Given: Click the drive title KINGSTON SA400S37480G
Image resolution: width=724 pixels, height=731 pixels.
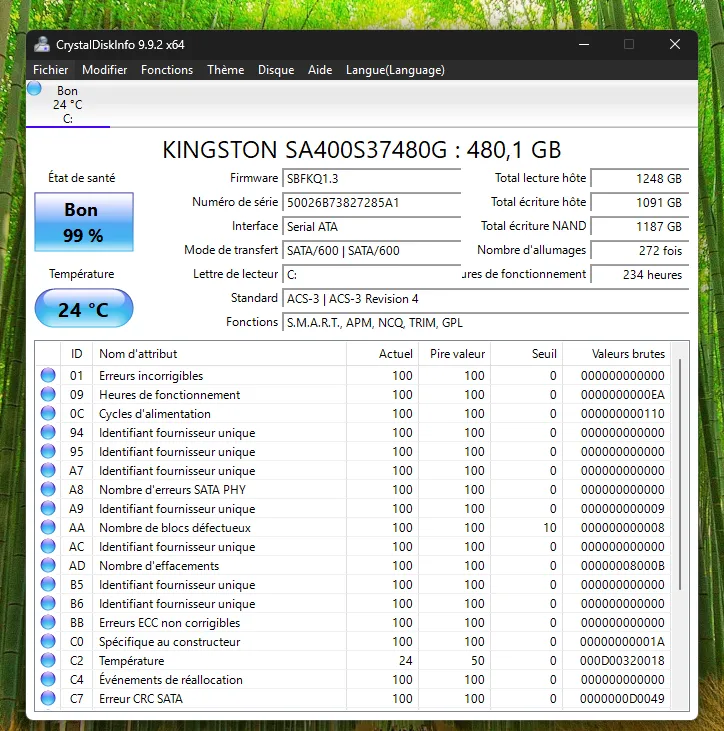Looking at the screenshot, I should click(361, 150).
